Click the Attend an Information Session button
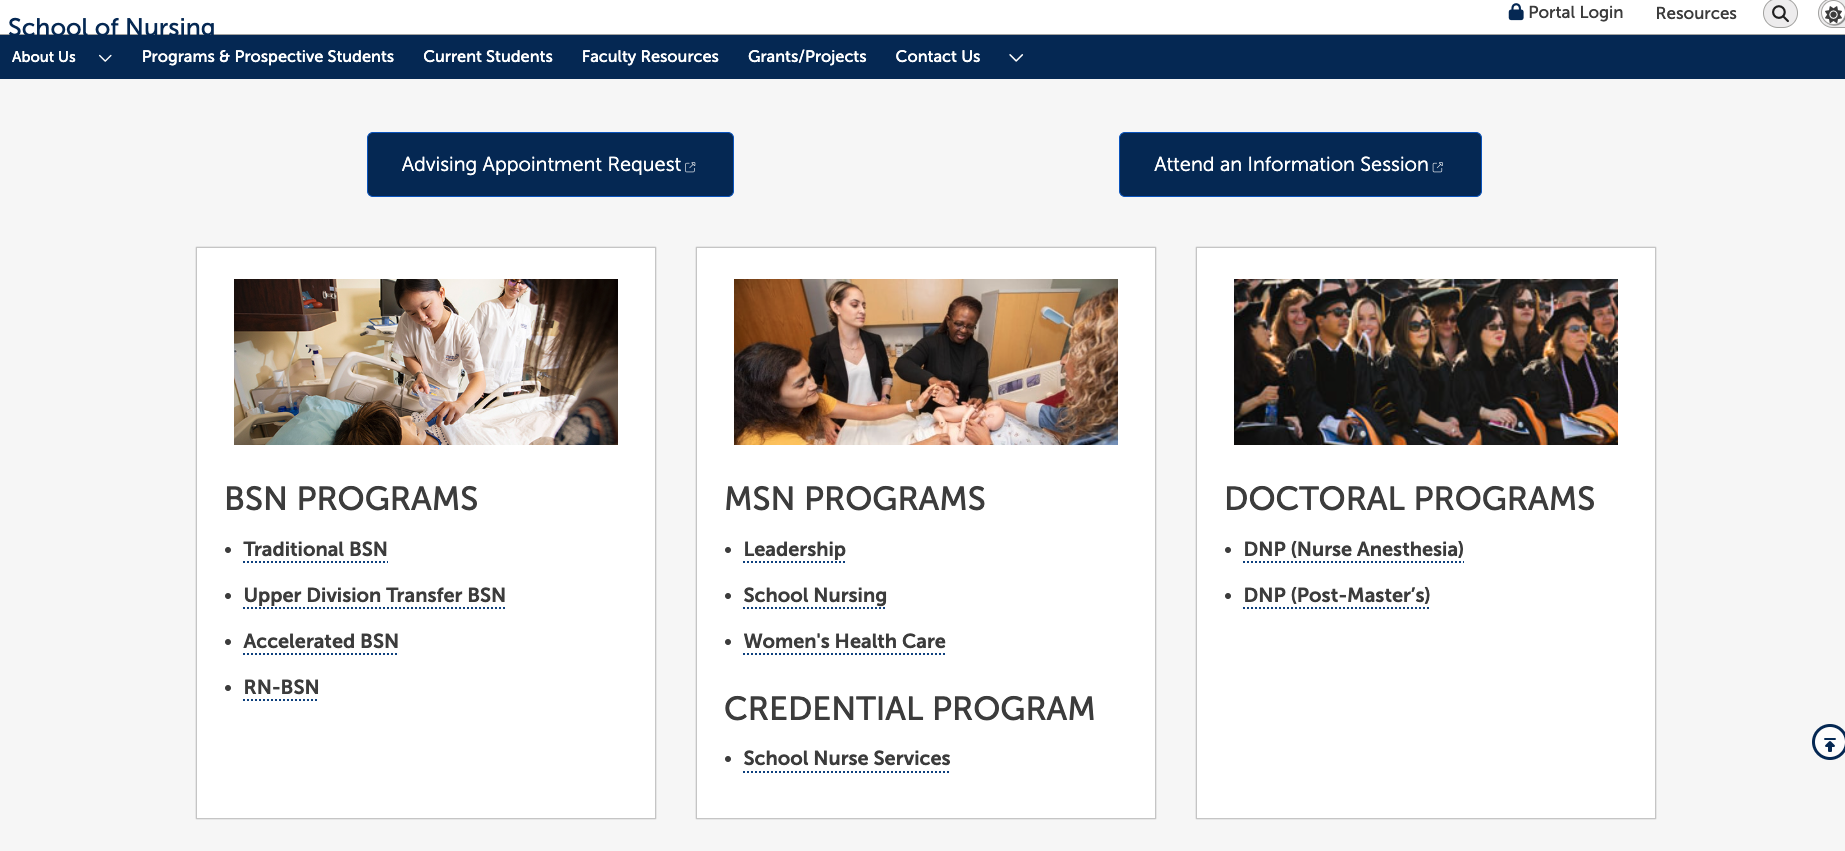The image size is (1845, 851). tap(1300, 164)
